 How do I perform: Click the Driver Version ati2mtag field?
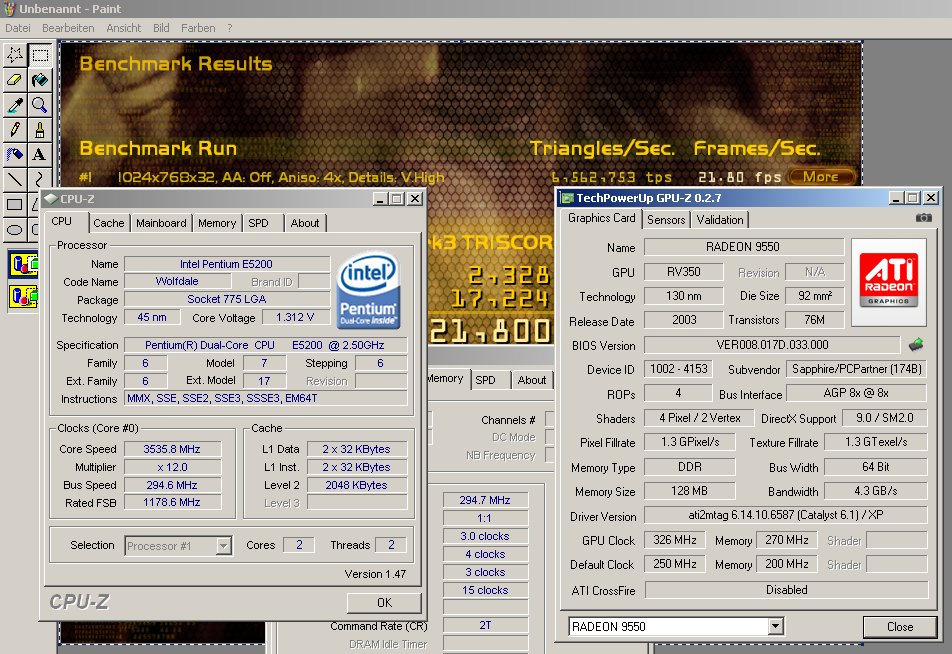pyautogui.click(x=786, y=515)
